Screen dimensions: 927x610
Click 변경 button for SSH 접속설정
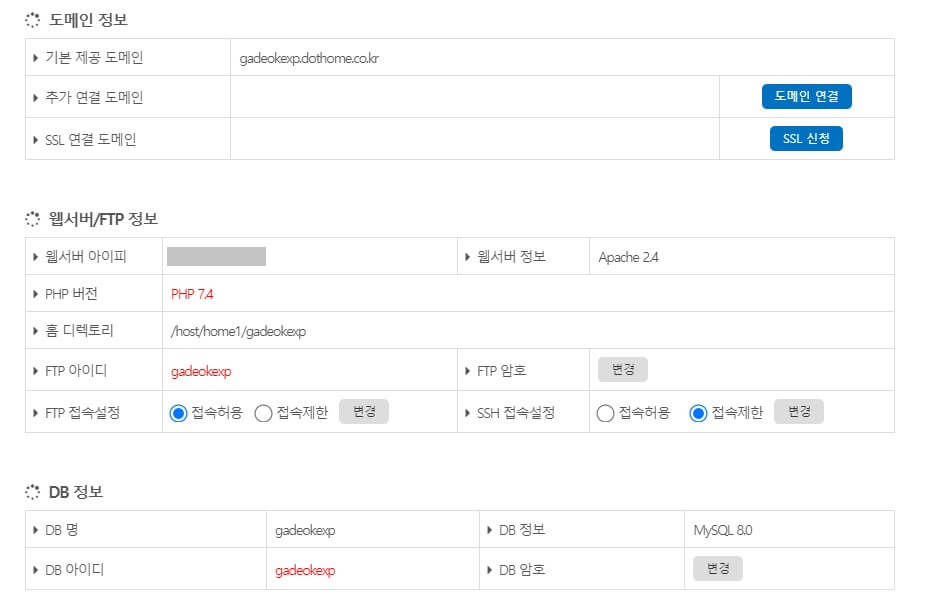[799, 411]
